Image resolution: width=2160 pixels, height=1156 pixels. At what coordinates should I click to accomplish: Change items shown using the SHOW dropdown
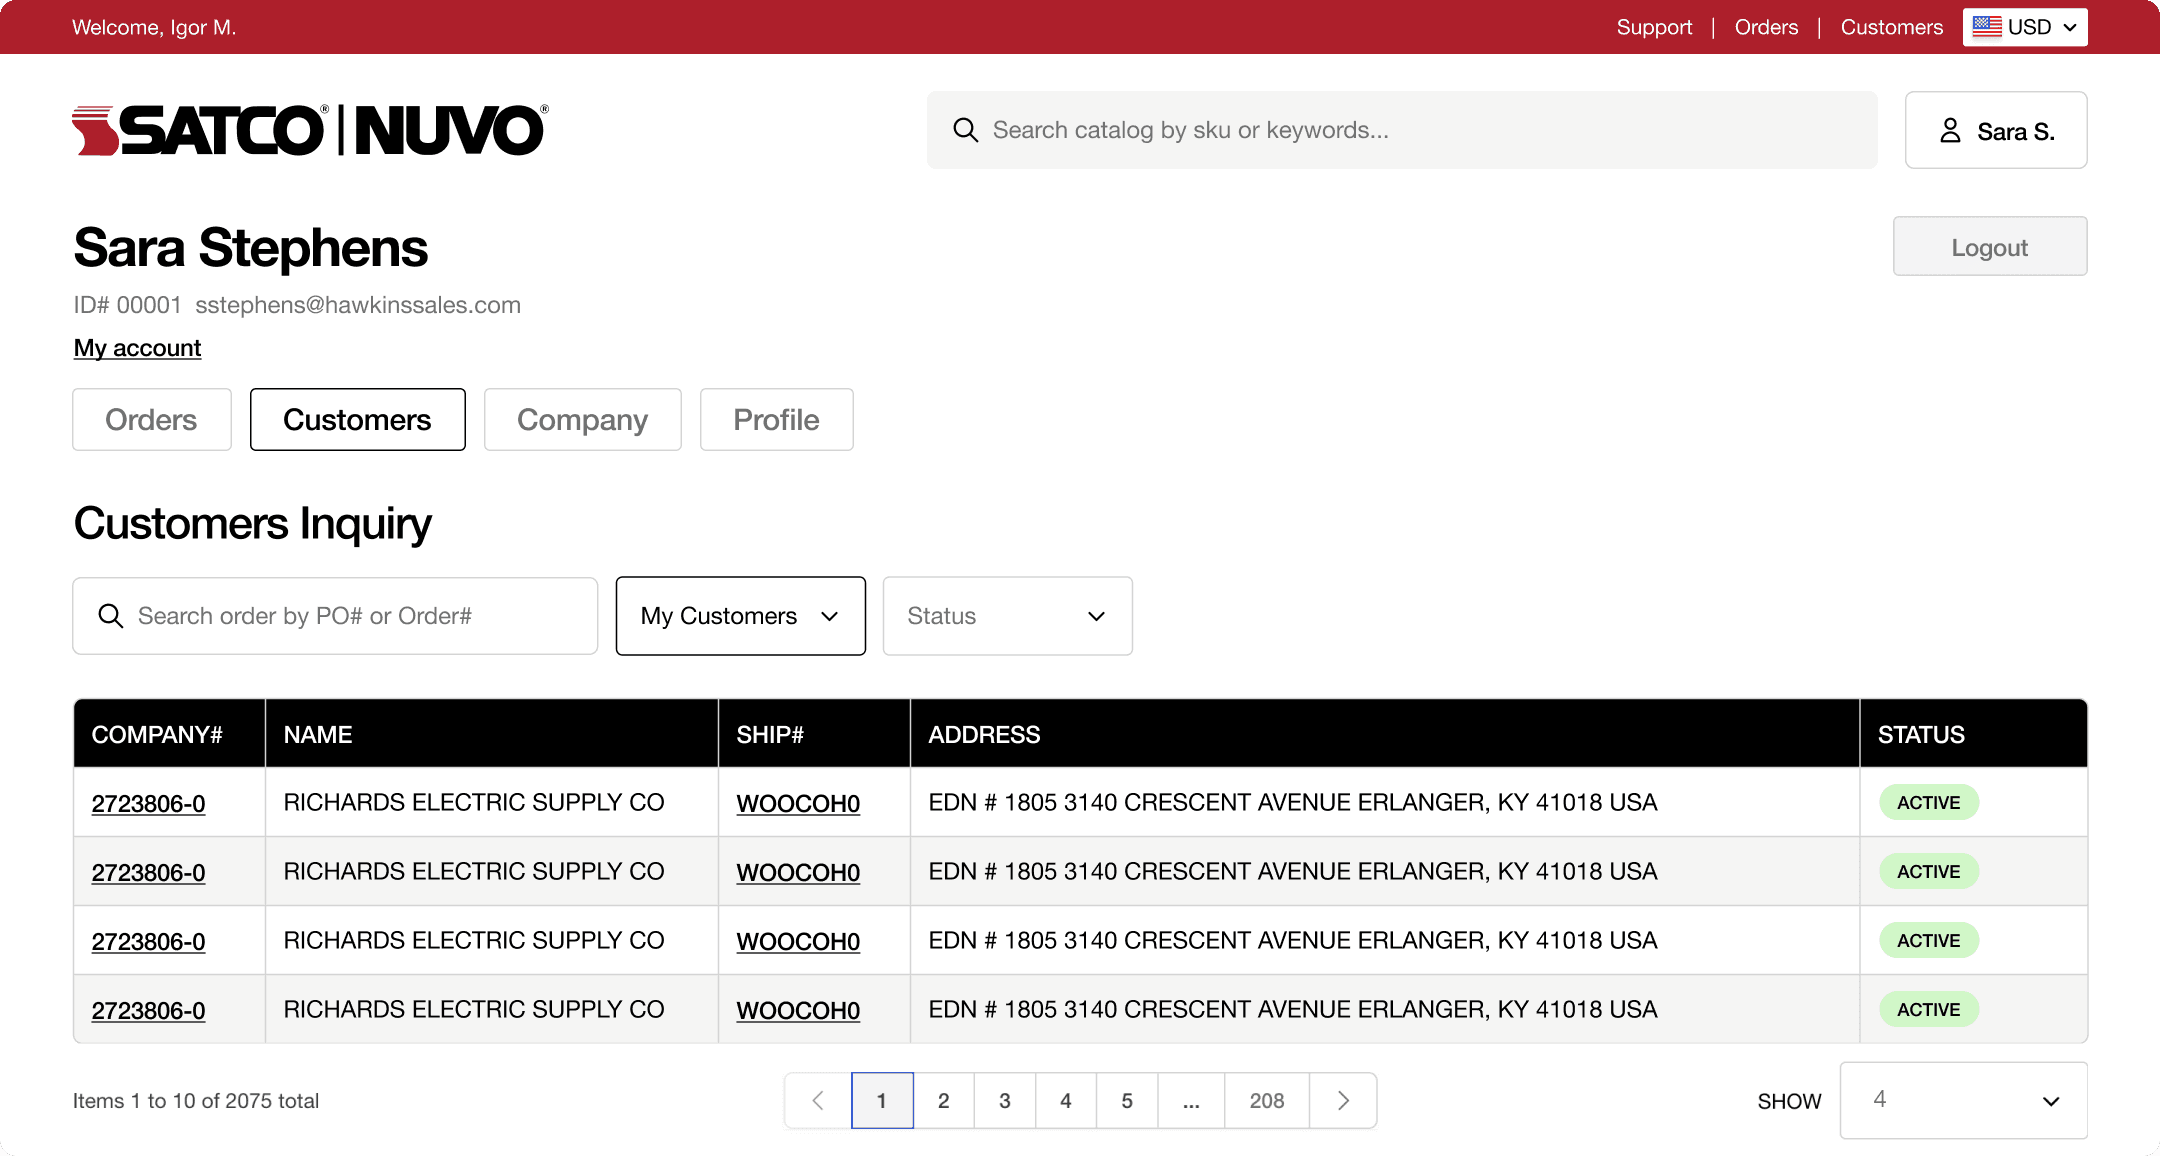click(x=1962, y=1100)
